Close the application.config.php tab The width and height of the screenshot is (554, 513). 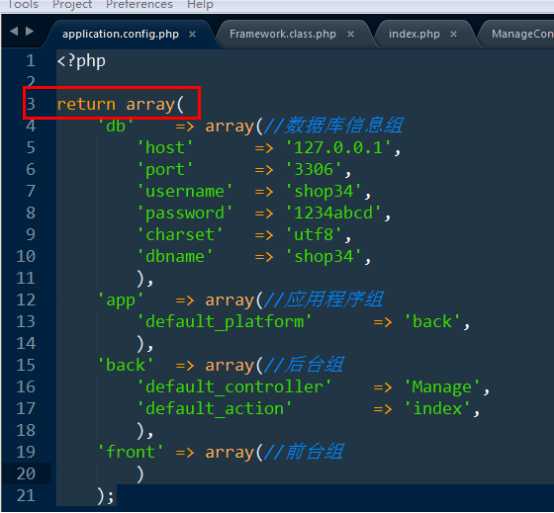pos(192,34)
